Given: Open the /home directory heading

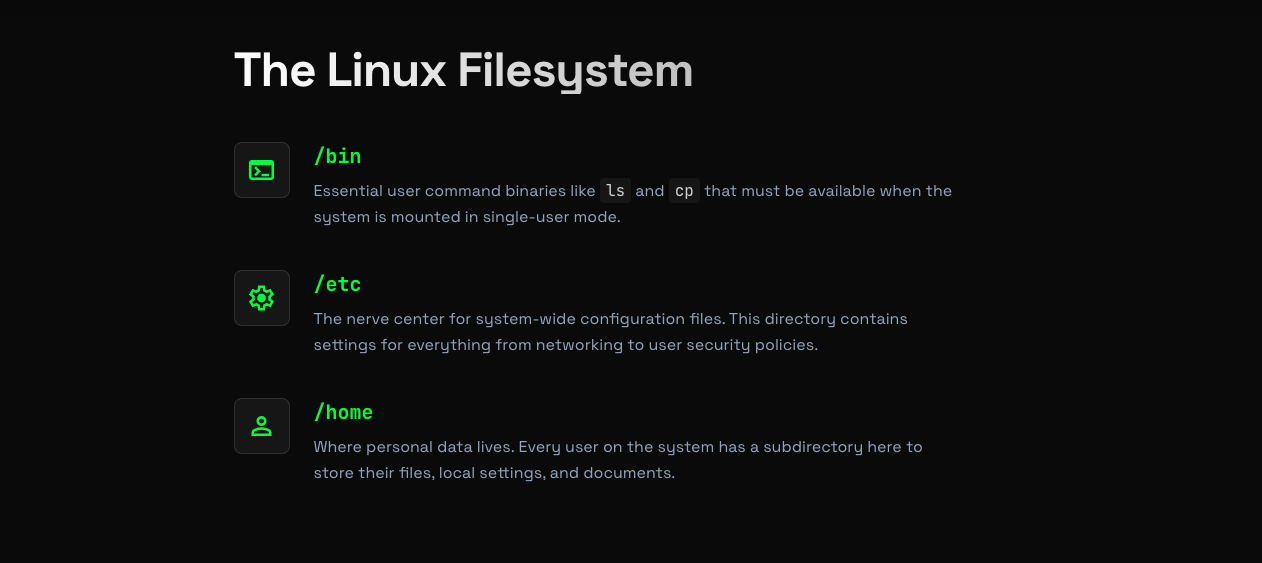Looking at the screenshot, I should pos(343,412).
